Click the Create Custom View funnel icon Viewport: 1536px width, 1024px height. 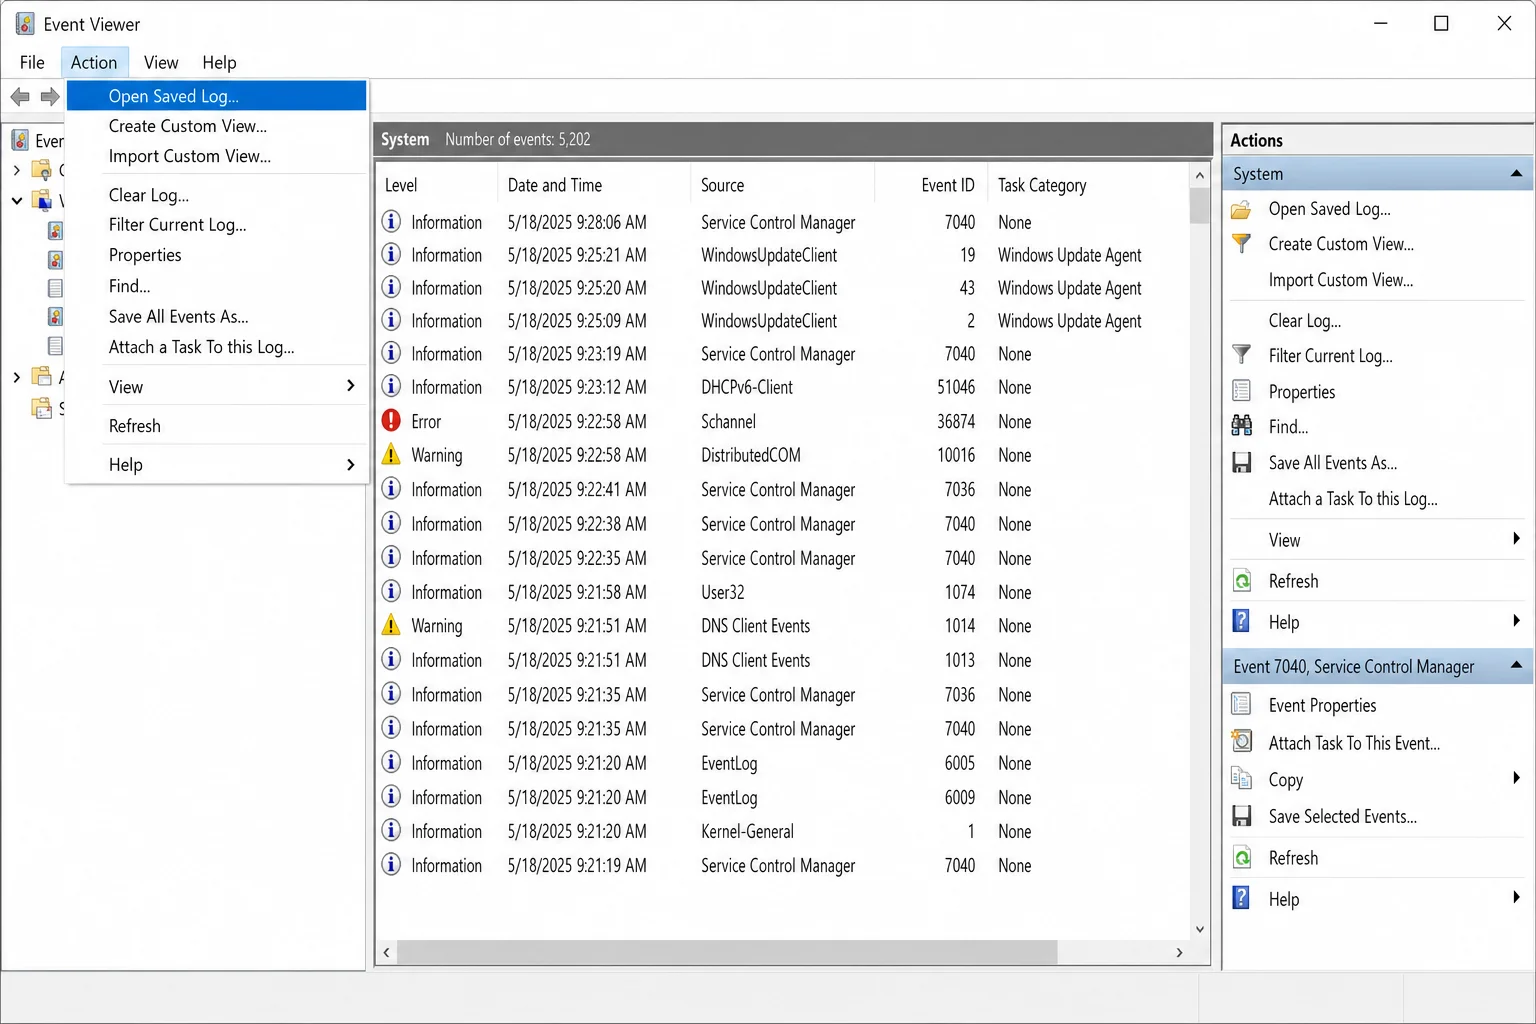point(1241,244)
